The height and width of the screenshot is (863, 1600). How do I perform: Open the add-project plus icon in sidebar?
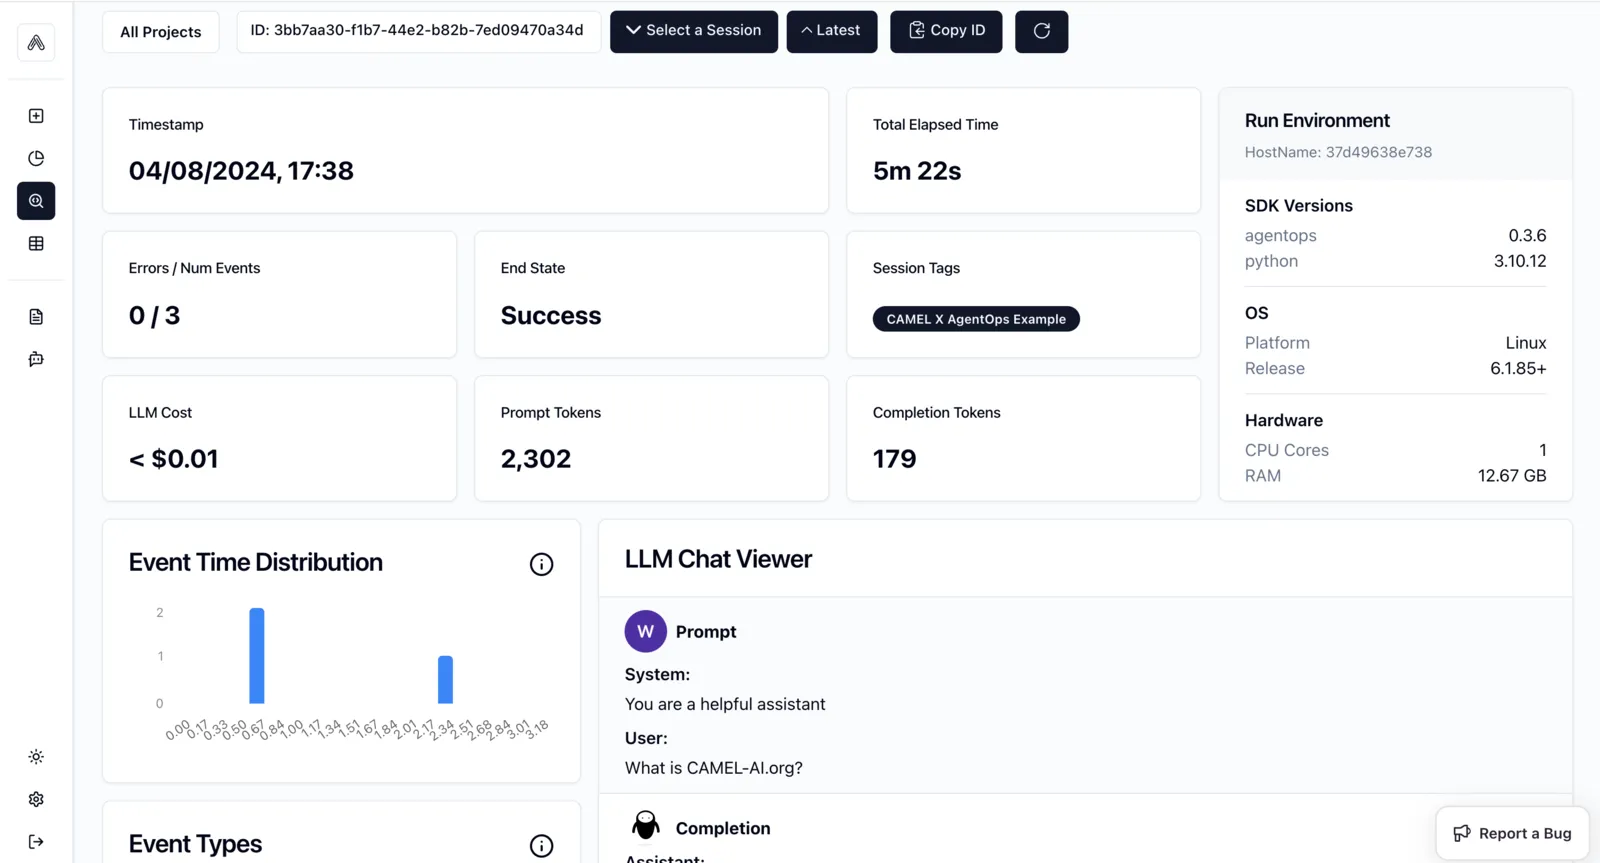click(36, 116)
